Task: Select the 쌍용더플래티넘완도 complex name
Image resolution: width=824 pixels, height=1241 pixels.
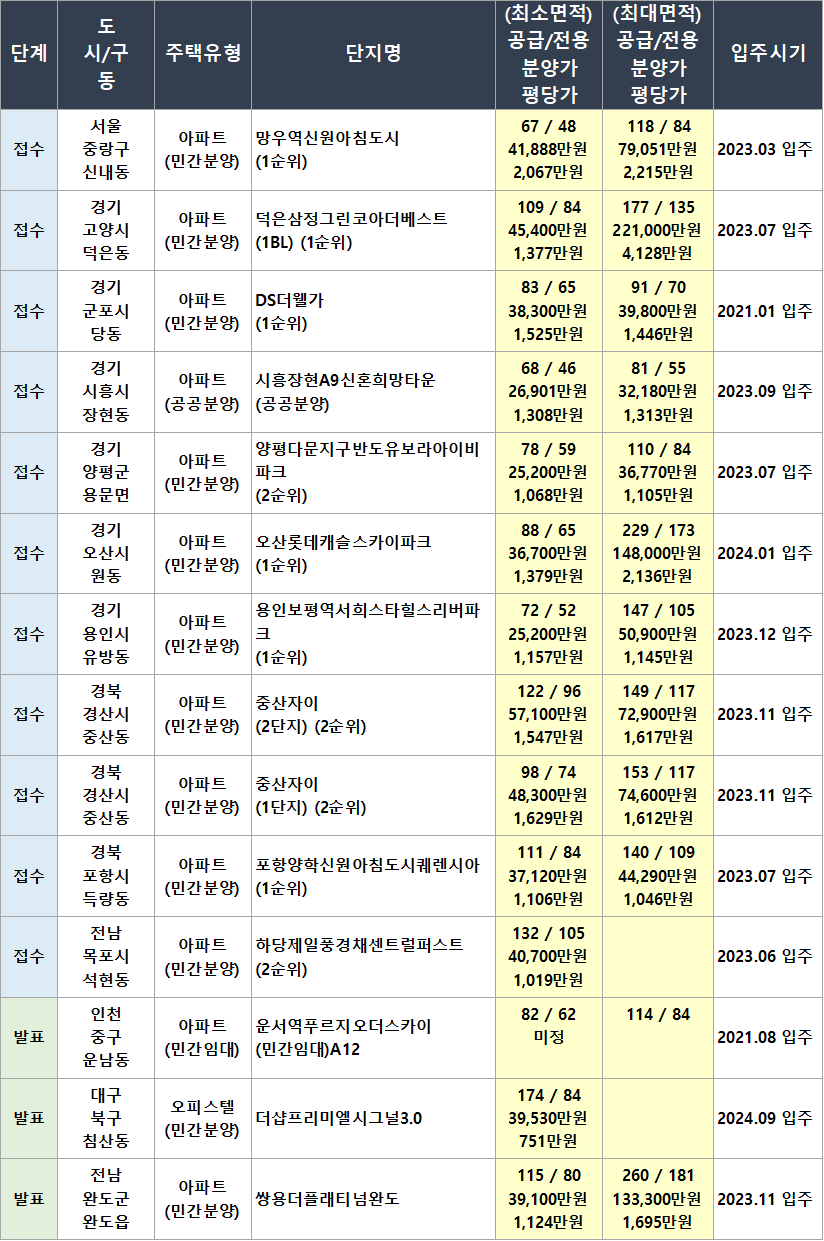Action: point(327,1199)
